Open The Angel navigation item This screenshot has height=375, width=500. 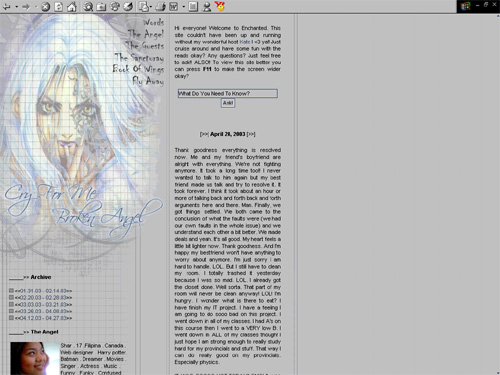pyautogui.click(x=146, y=34)
